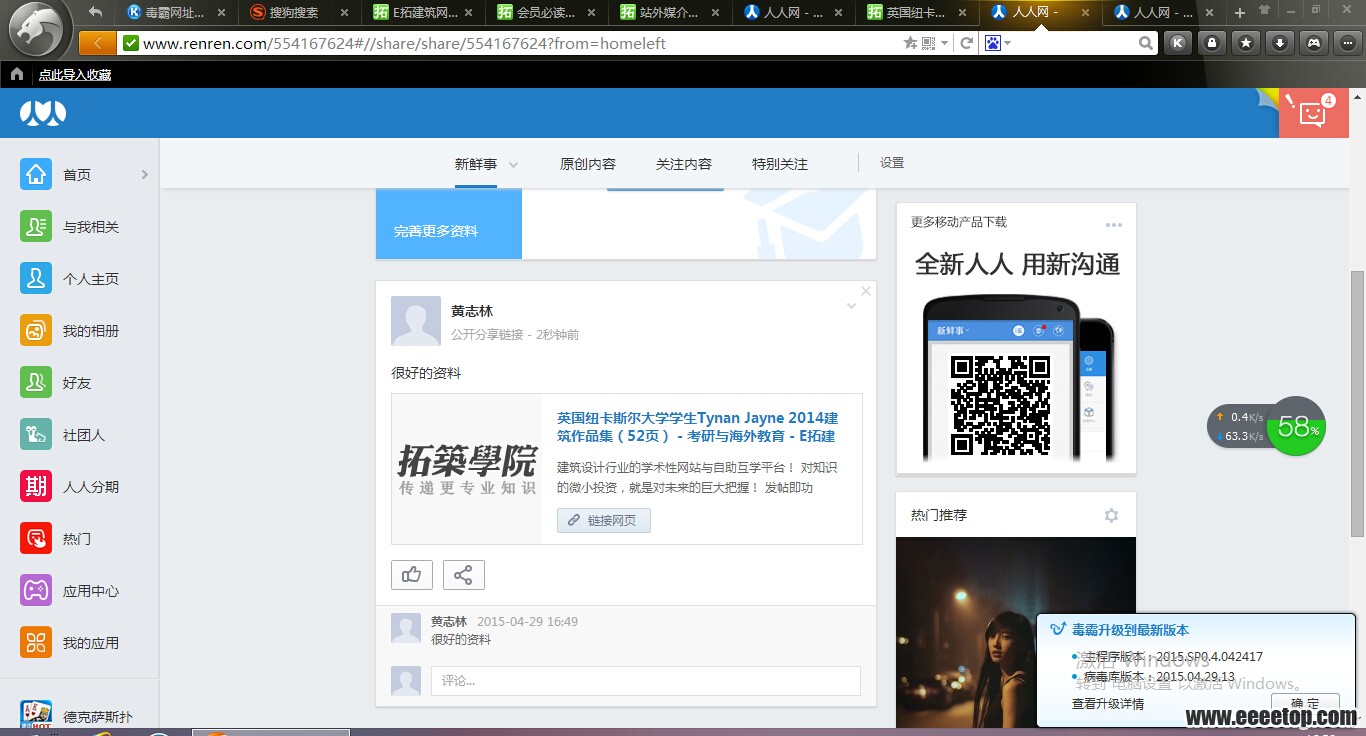The image size is (1366, 736).
Task: Open 人人分期 in the sidebar
Action: click(36, 486)
